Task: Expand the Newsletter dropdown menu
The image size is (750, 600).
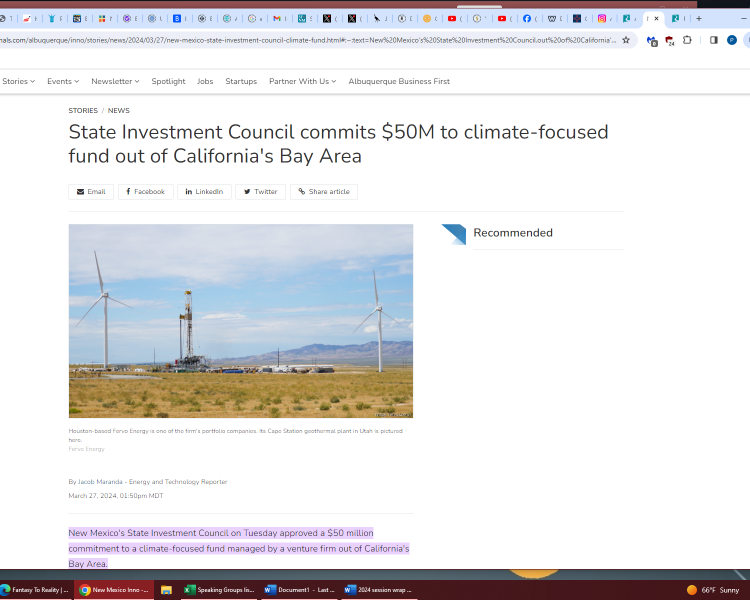Action: point(115,81)
